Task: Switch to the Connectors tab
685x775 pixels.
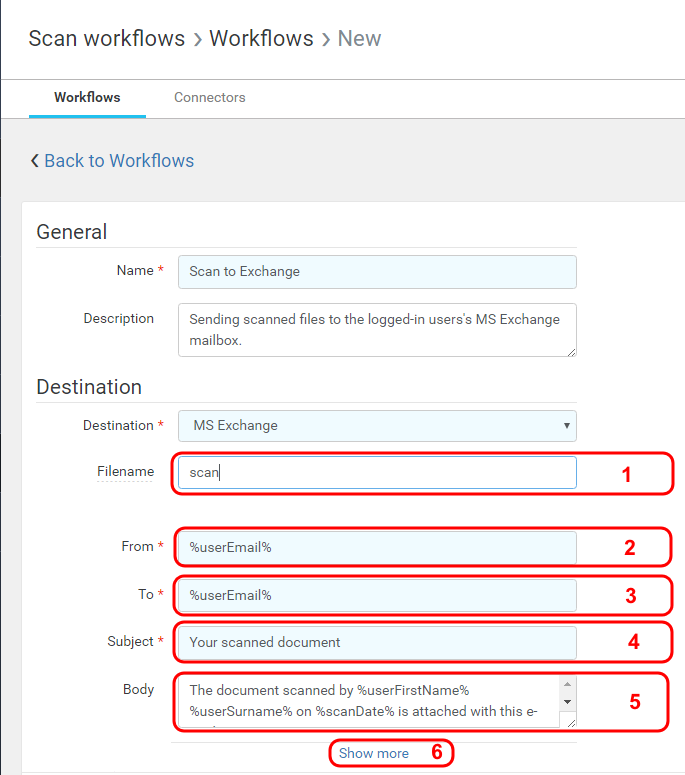Action: (x=209, y=98)
